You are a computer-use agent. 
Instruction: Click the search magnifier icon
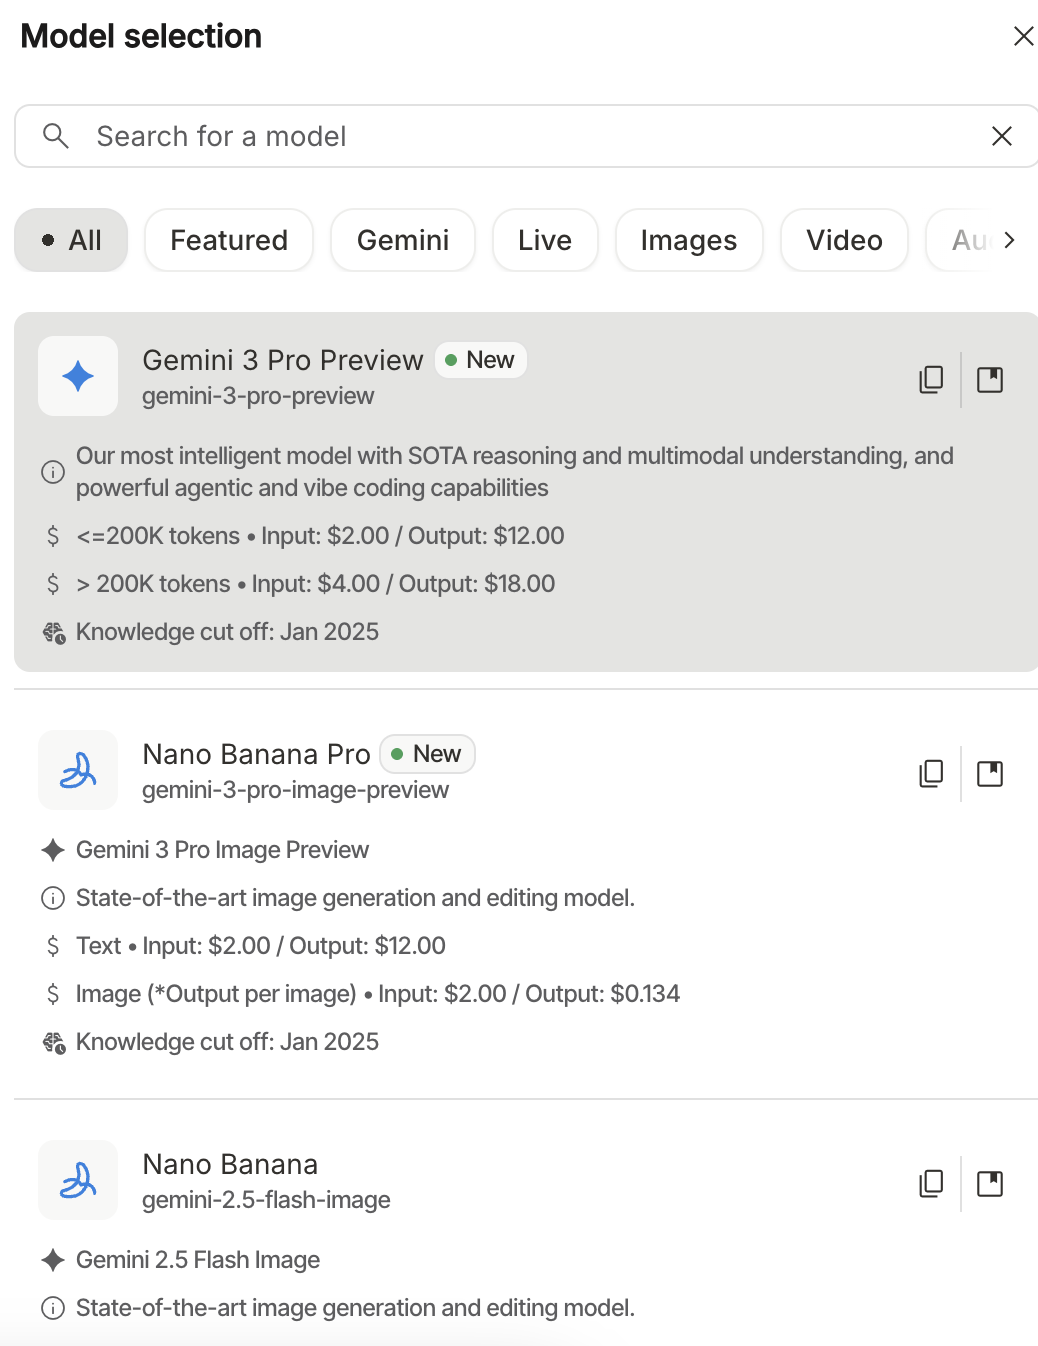pos(56,136)
